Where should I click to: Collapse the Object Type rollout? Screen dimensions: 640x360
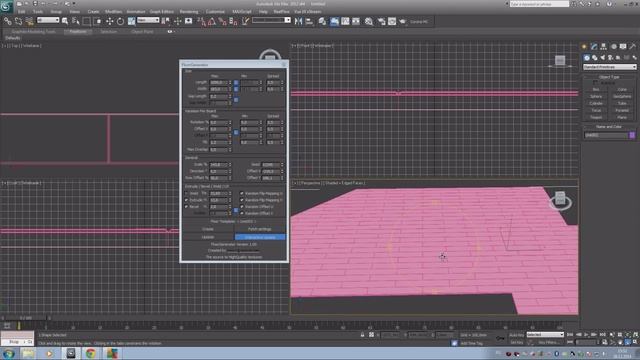coord(609,77)
